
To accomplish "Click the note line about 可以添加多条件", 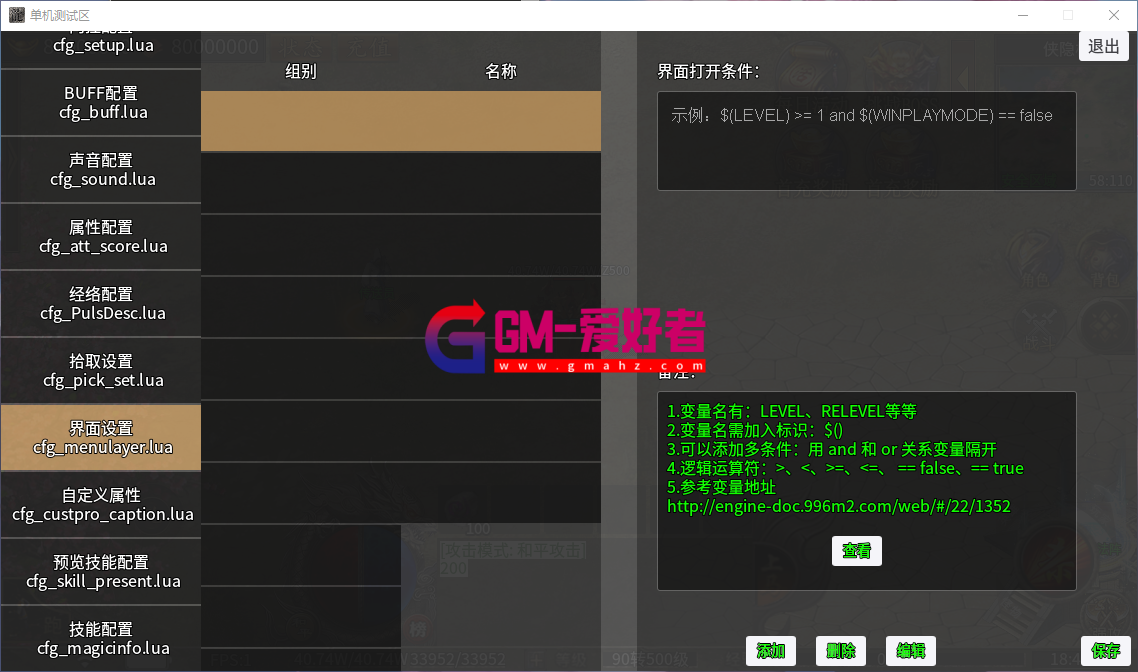I will (x=832, y=449).
